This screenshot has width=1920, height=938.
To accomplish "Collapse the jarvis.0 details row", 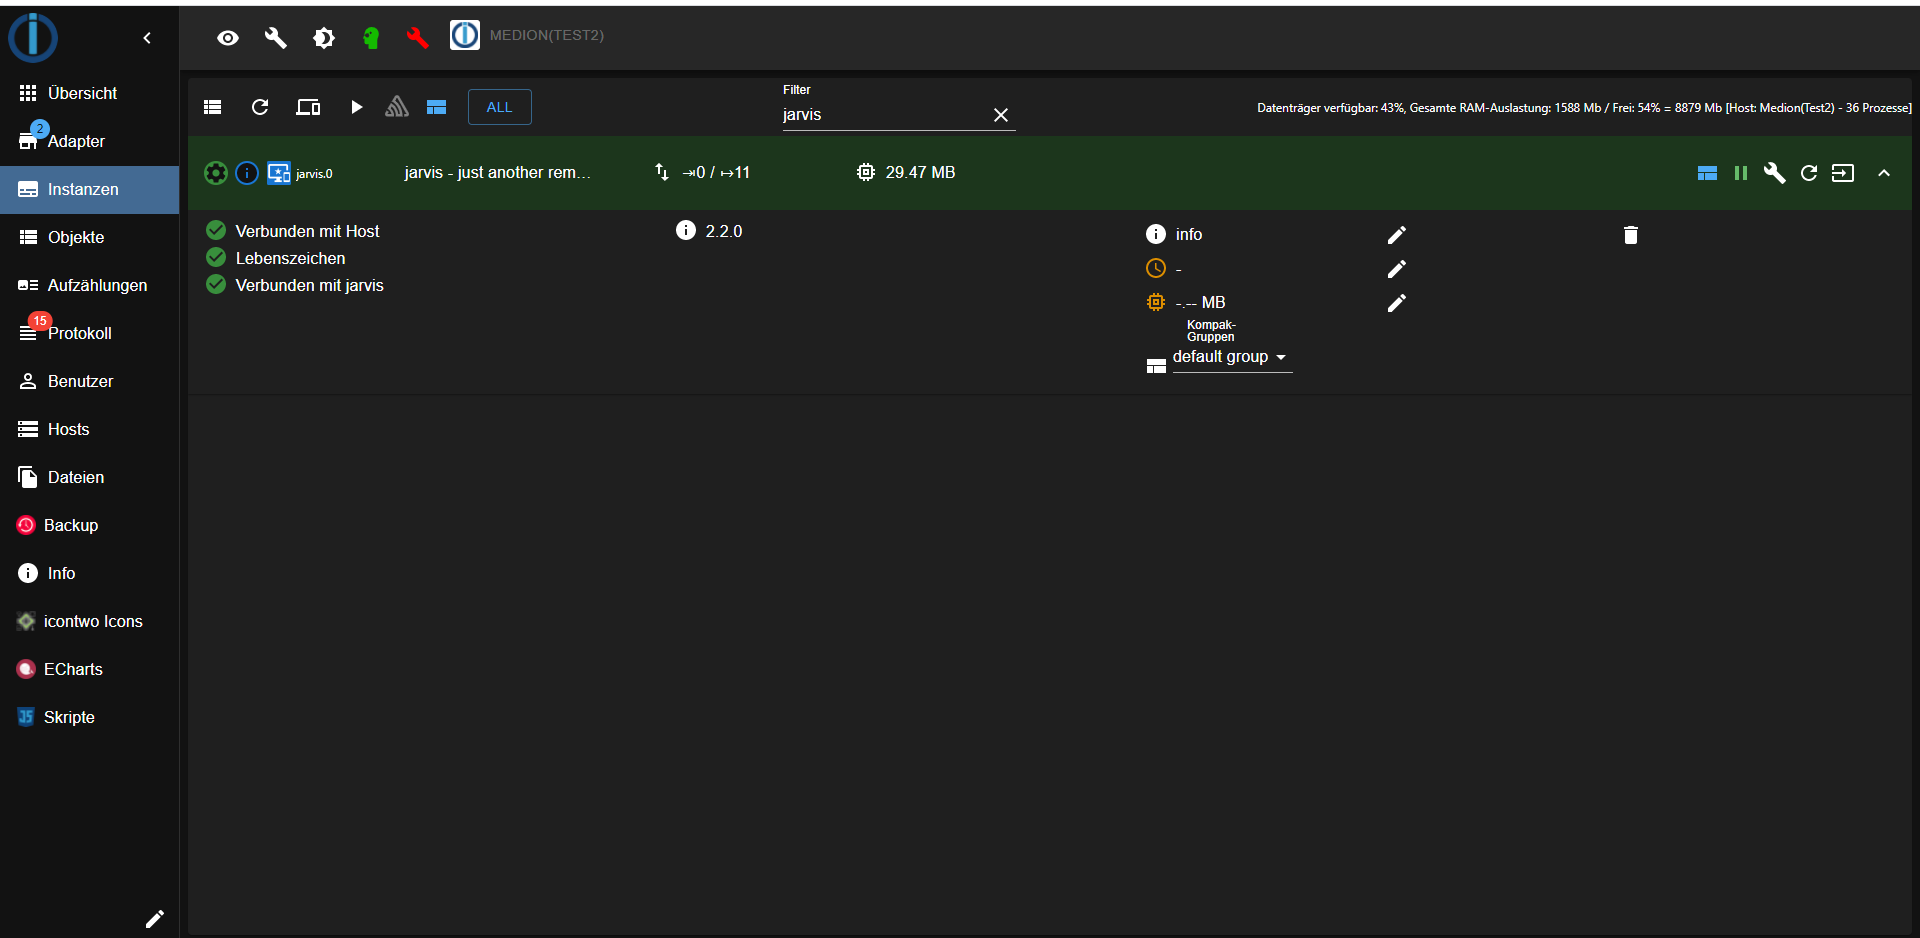I will tap(1884, 173).
